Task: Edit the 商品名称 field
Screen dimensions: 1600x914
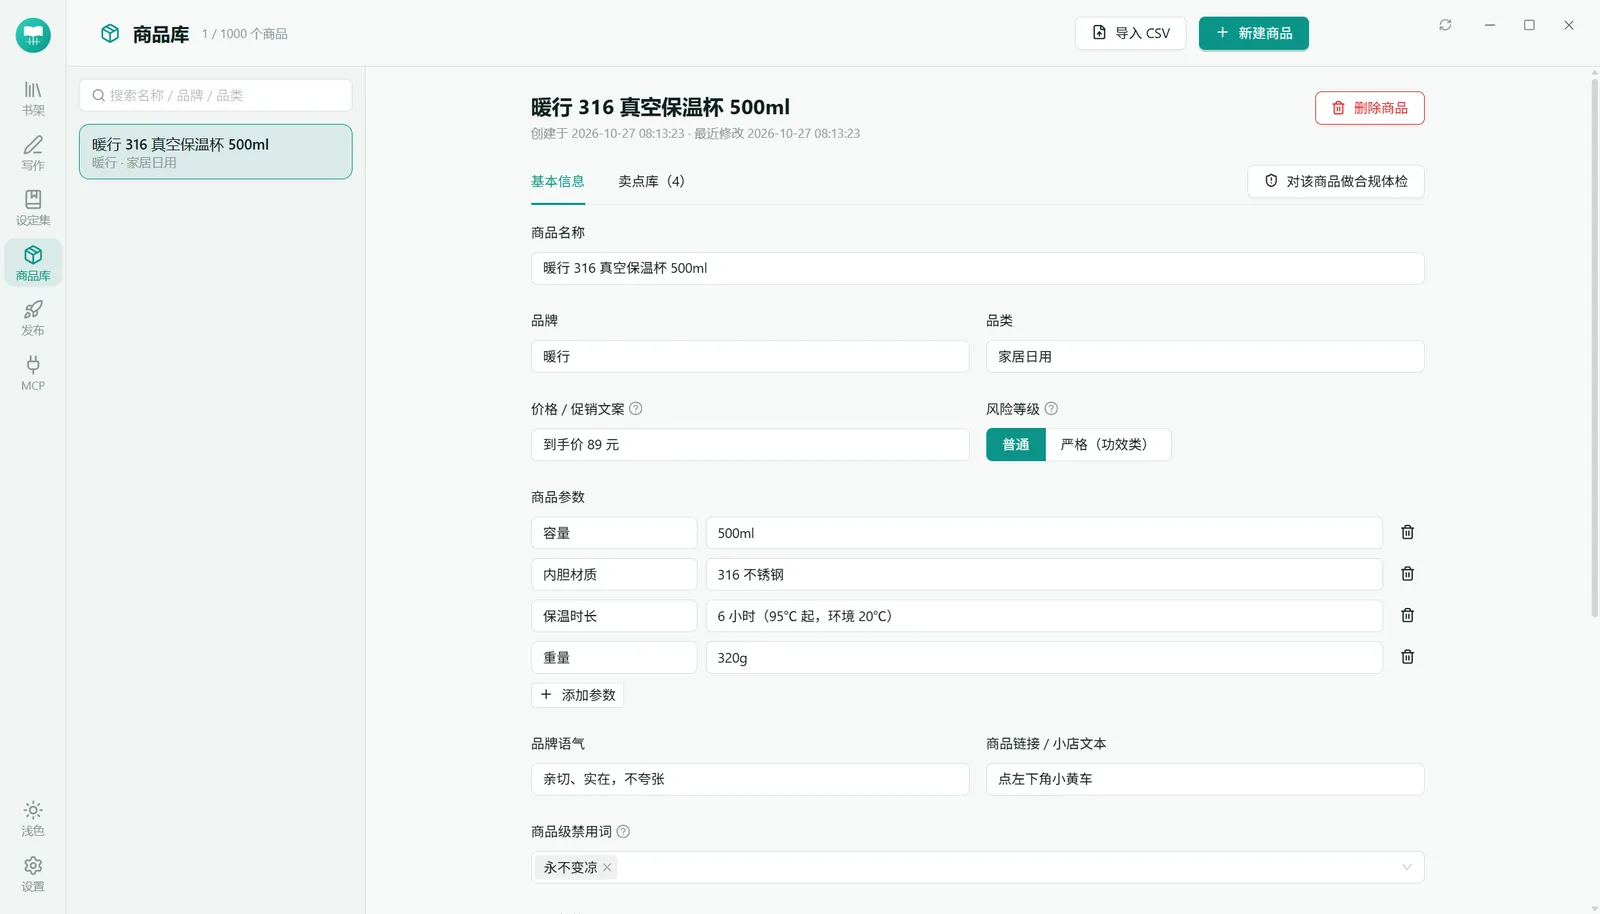Action: click(978, 268)
